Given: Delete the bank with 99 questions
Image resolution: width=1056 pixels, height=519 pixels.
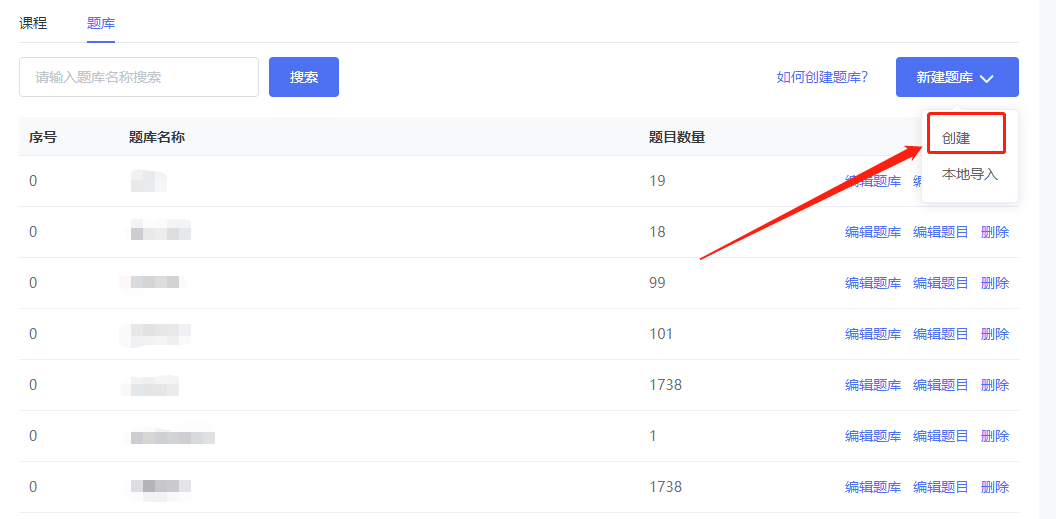Looking at the screenshot, I should pos(995,283).
